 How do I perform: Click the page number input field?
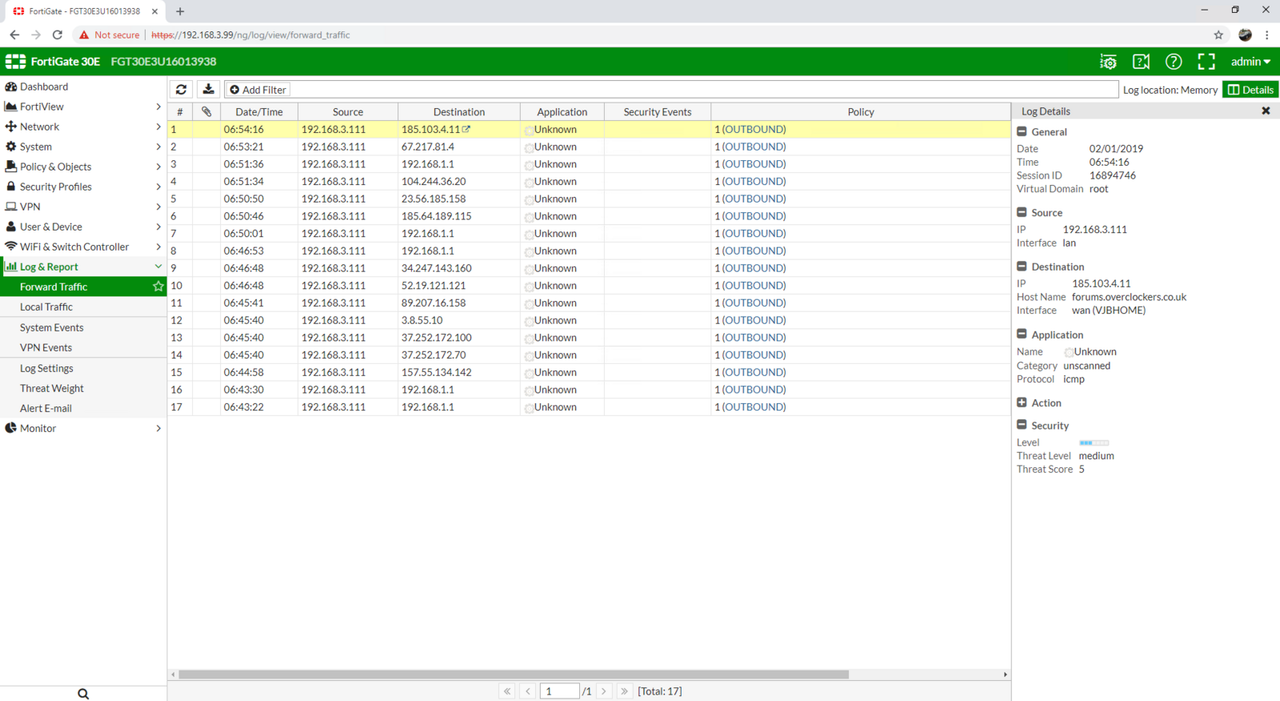click(559, 691)
